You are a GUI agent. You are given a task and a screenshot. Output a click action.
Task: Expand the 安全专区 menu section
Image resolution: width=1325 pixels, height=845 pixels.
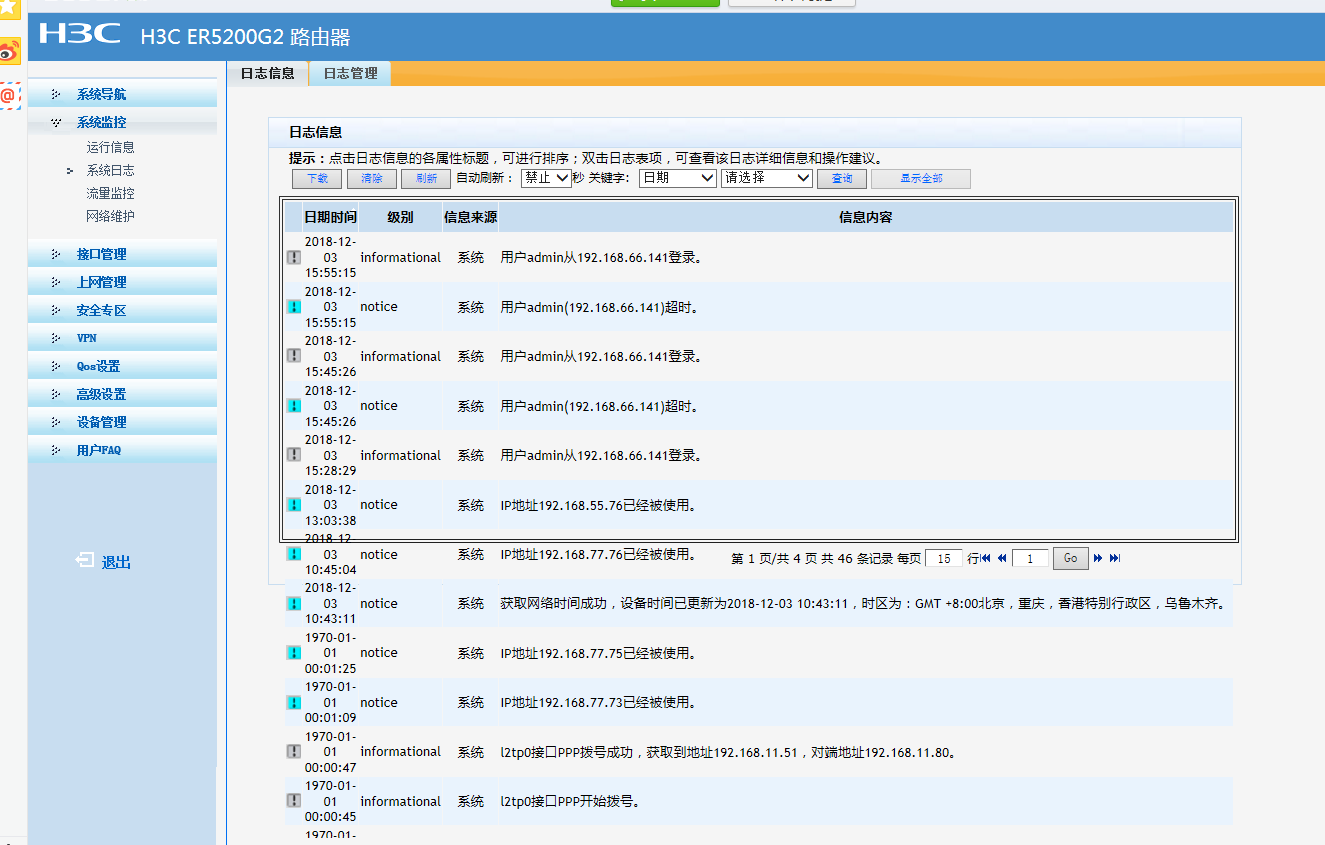point(122,310)
